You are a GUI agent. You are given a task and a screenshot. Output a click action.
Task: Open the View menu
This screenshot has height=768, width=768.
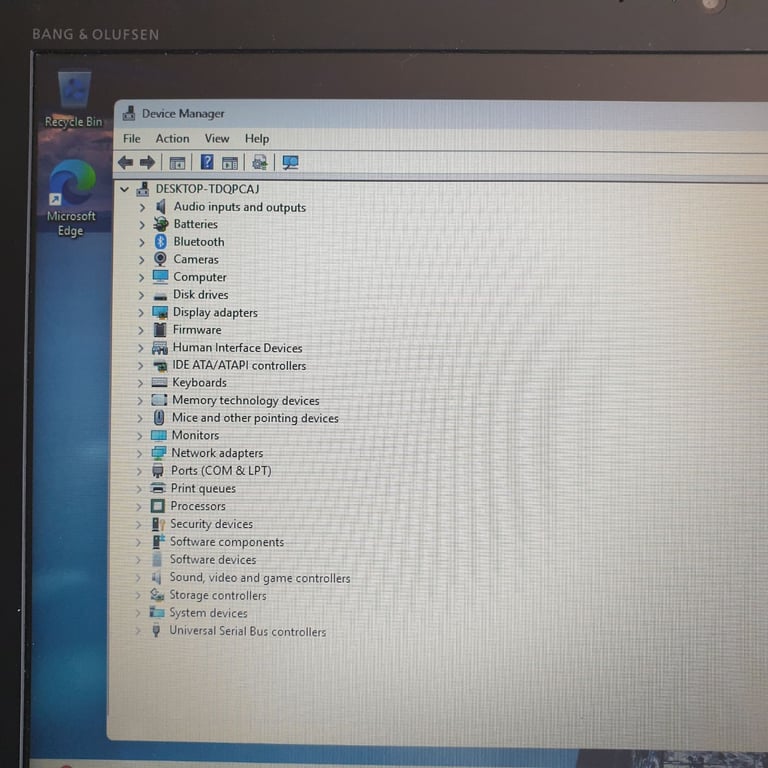(217, 139)
